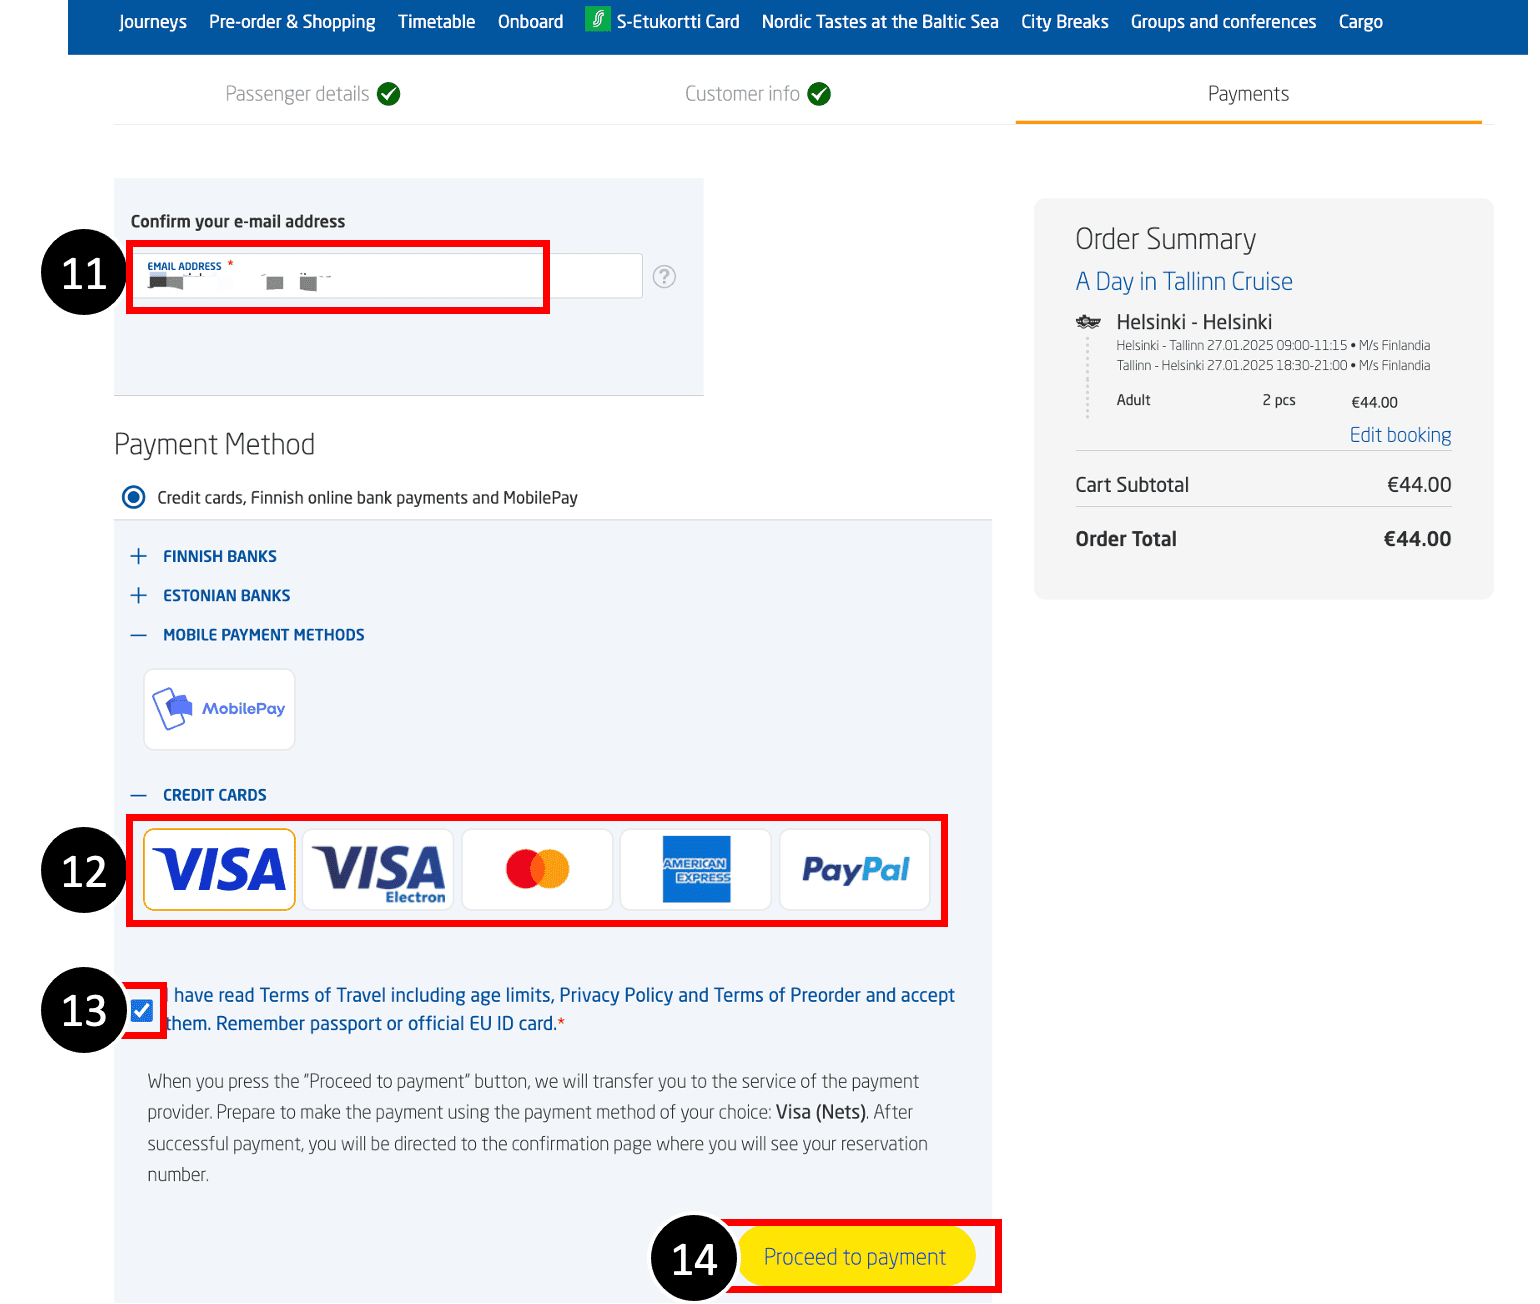
Task: Click the Proceed to payment button
Action: [x=855, y=1257]
